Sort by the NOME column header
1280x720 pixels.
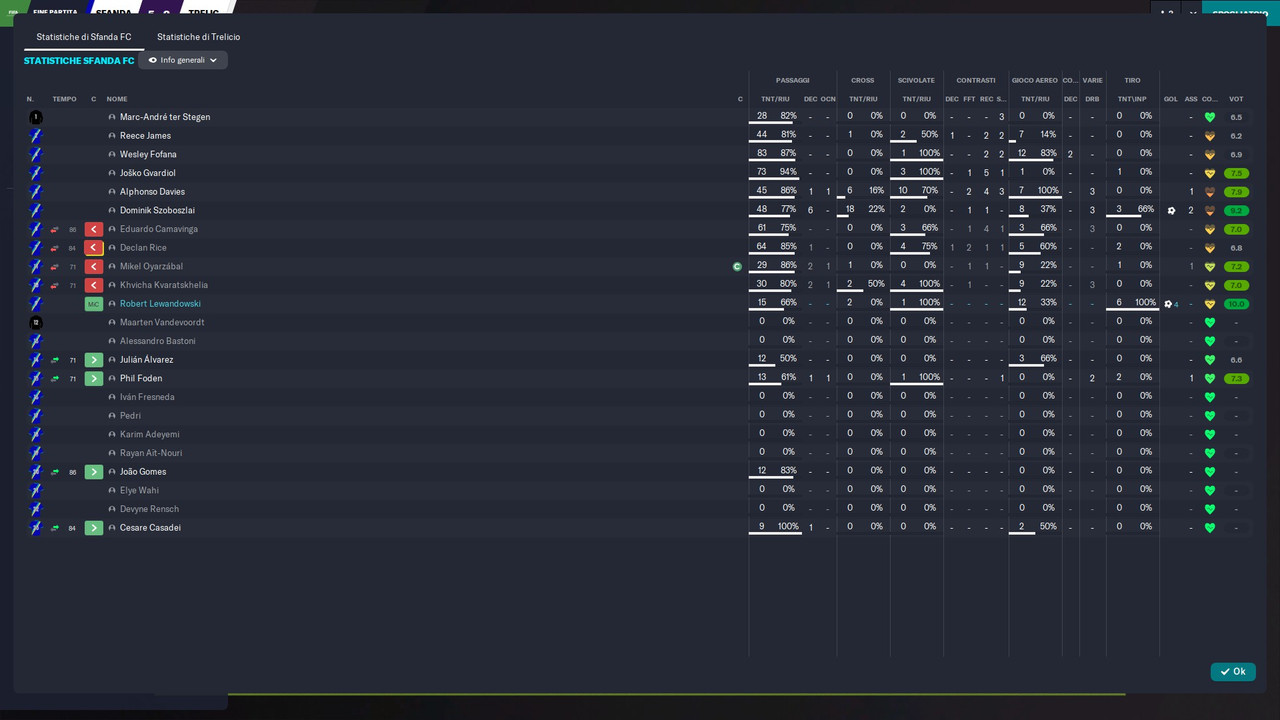117,99
